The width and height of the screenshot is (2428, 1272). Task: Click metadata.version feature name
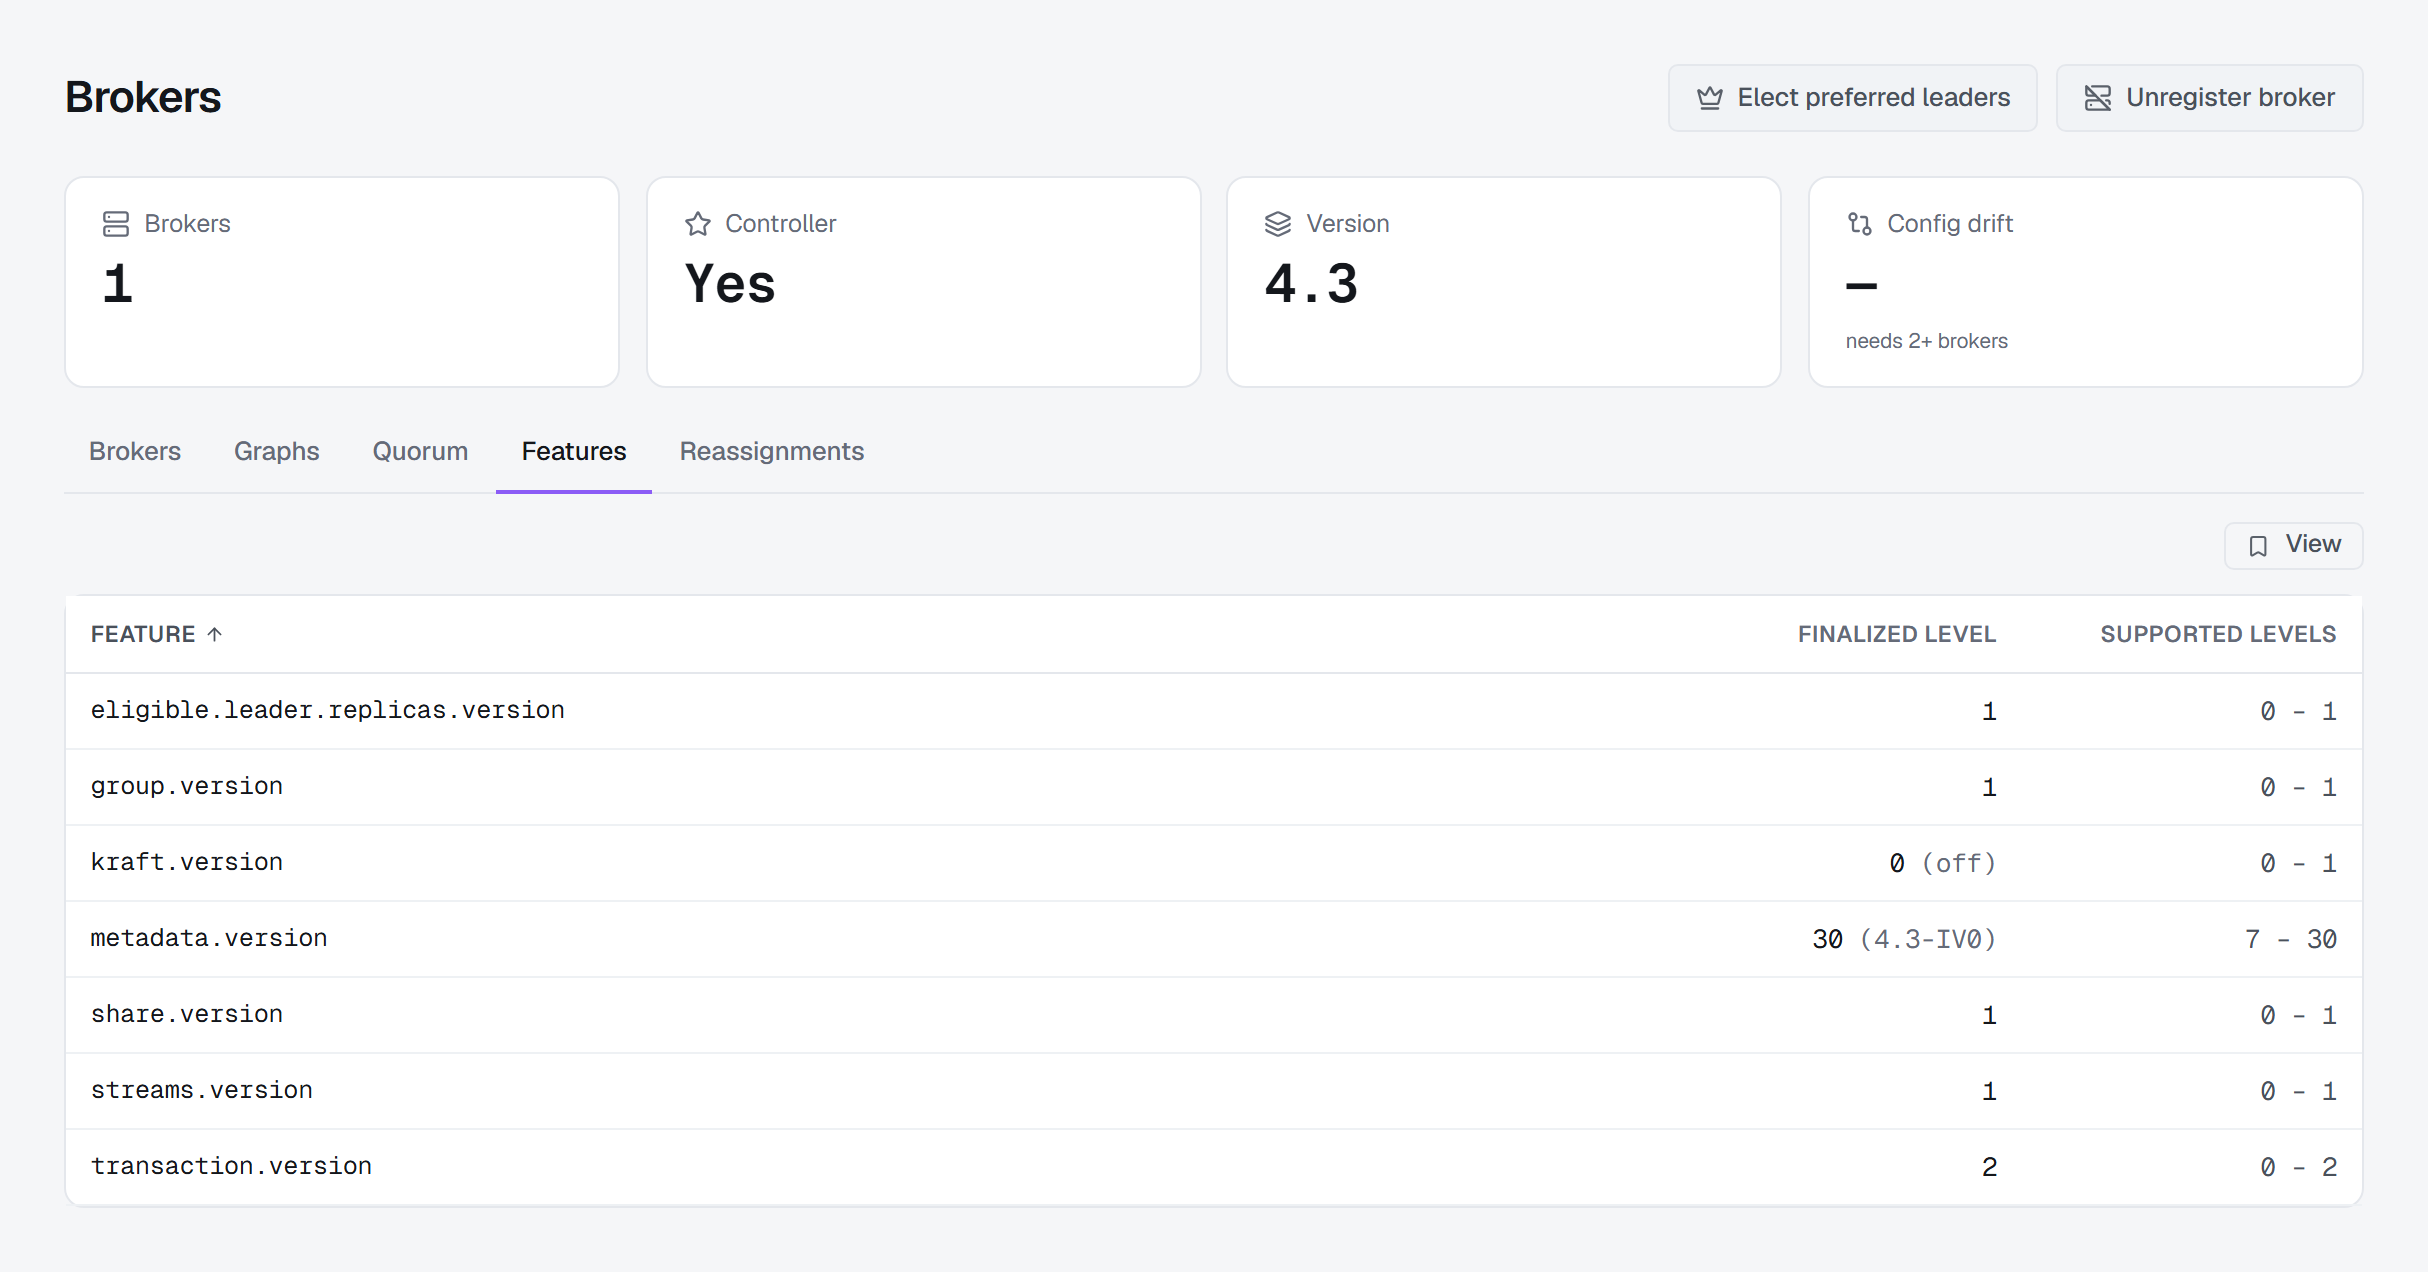(209, 938)
